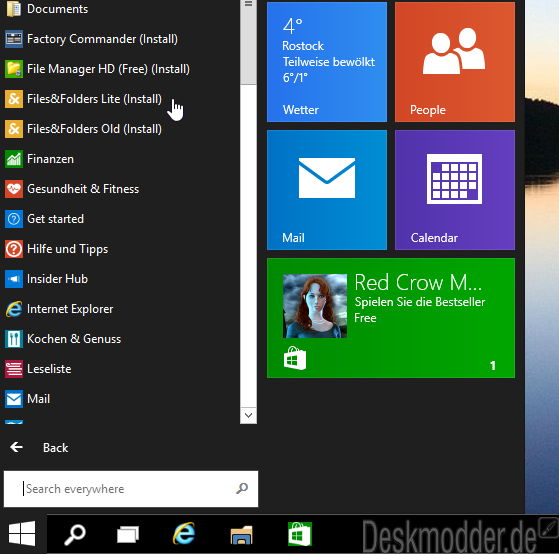Open the Get started app icon

click(x=14, y=219)
